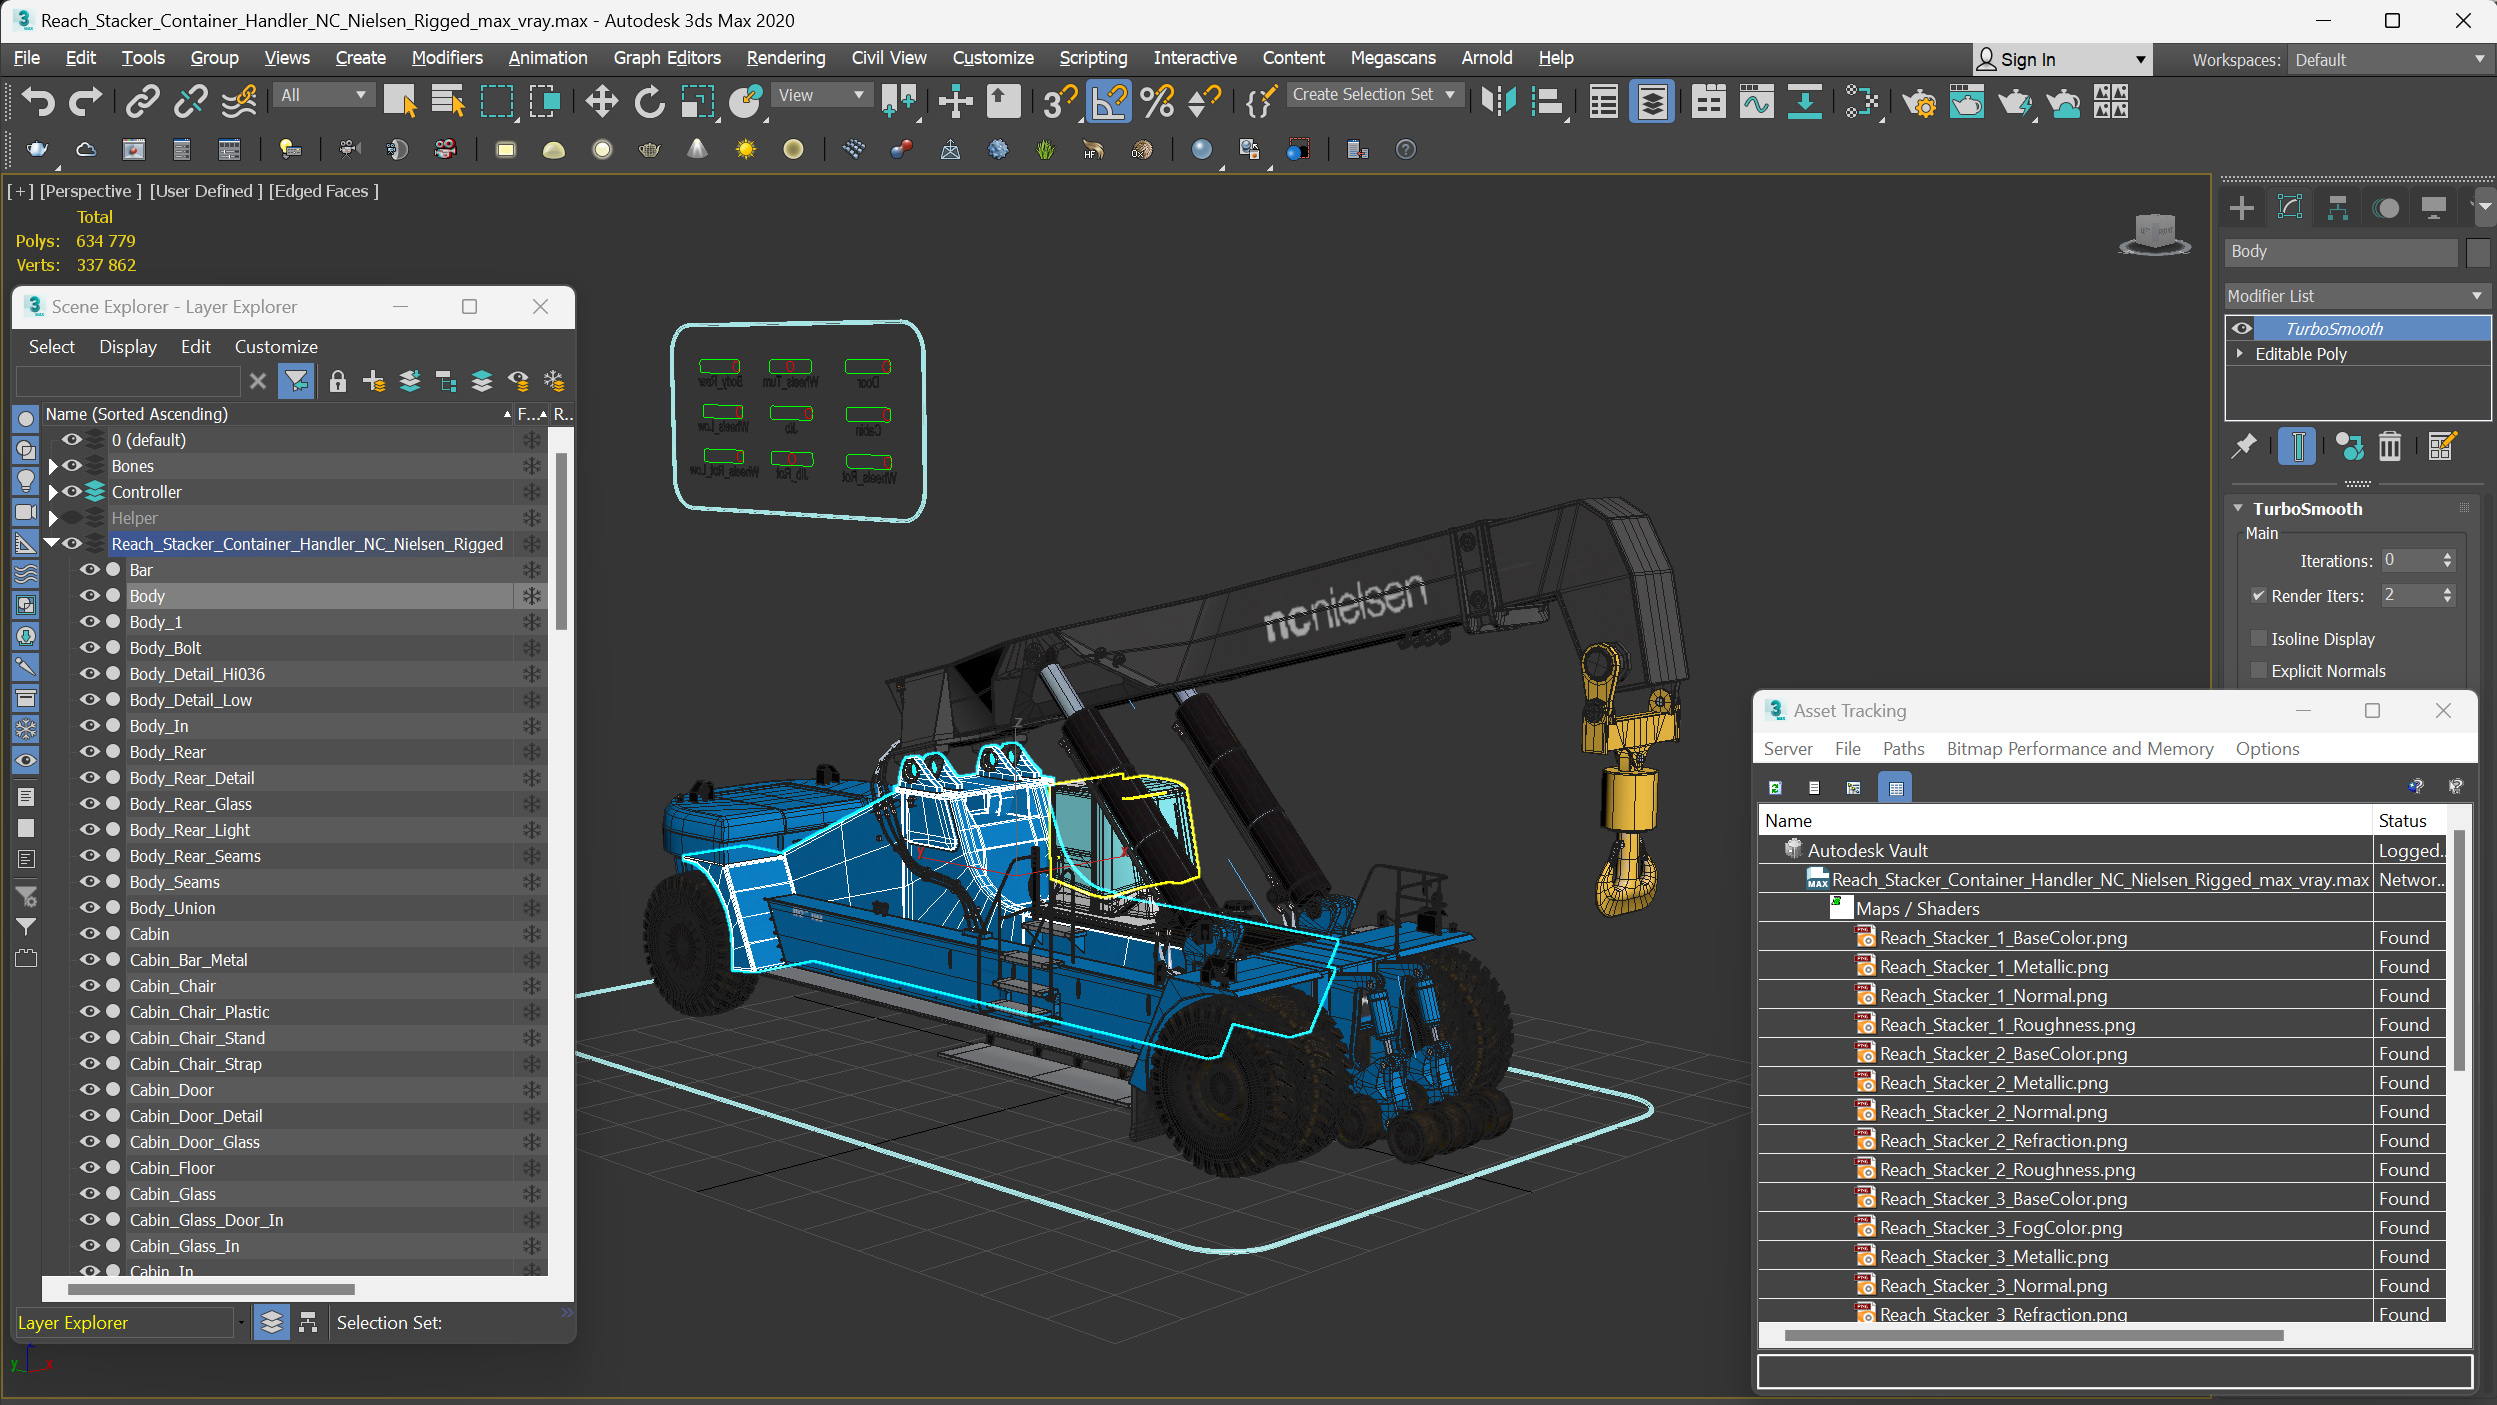This screenshot has width=2497, height=1405.
Task: Collapse Reach_Stacker_Container_Handler layer
Action: 52,544
